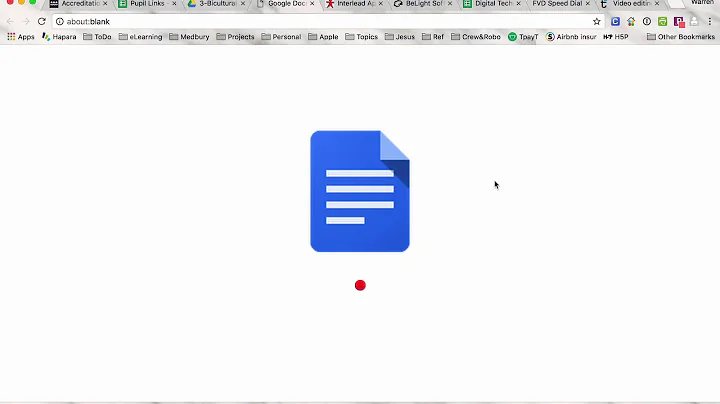Click the circular info extension icon

click(x=647, y=22)
